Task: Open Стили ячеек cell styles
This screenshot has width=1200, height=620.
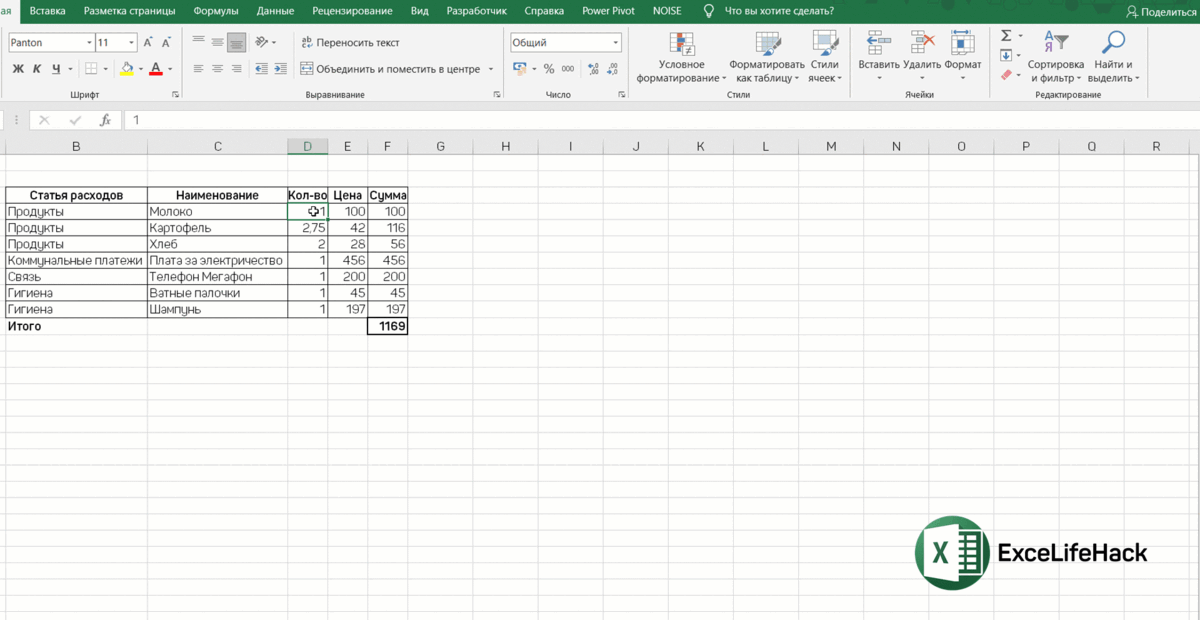Action: coord(825,56)
